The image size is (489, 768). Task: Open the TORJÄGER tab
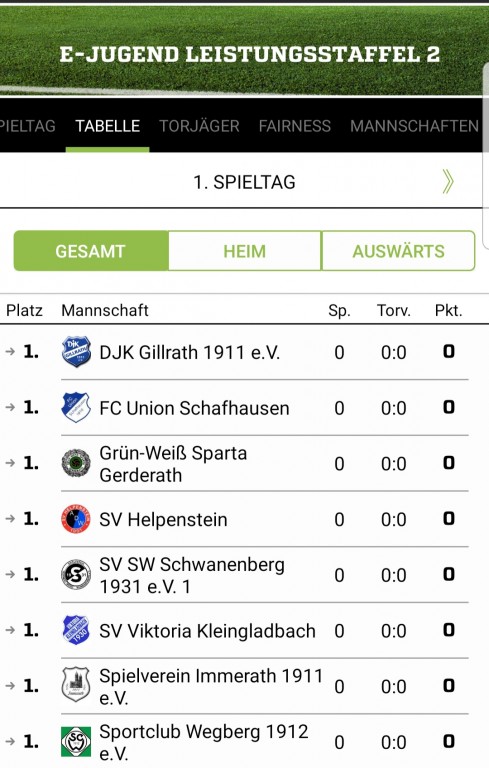pyautogui.click(x=199, y=126)
